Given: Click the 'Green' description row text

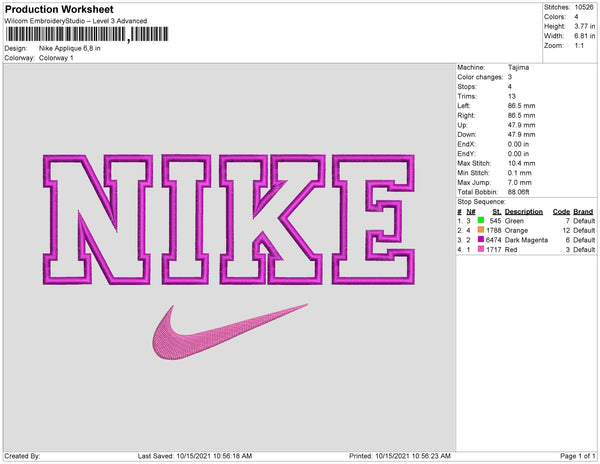Looking at the screenshot, I should [x=514, y=221].
